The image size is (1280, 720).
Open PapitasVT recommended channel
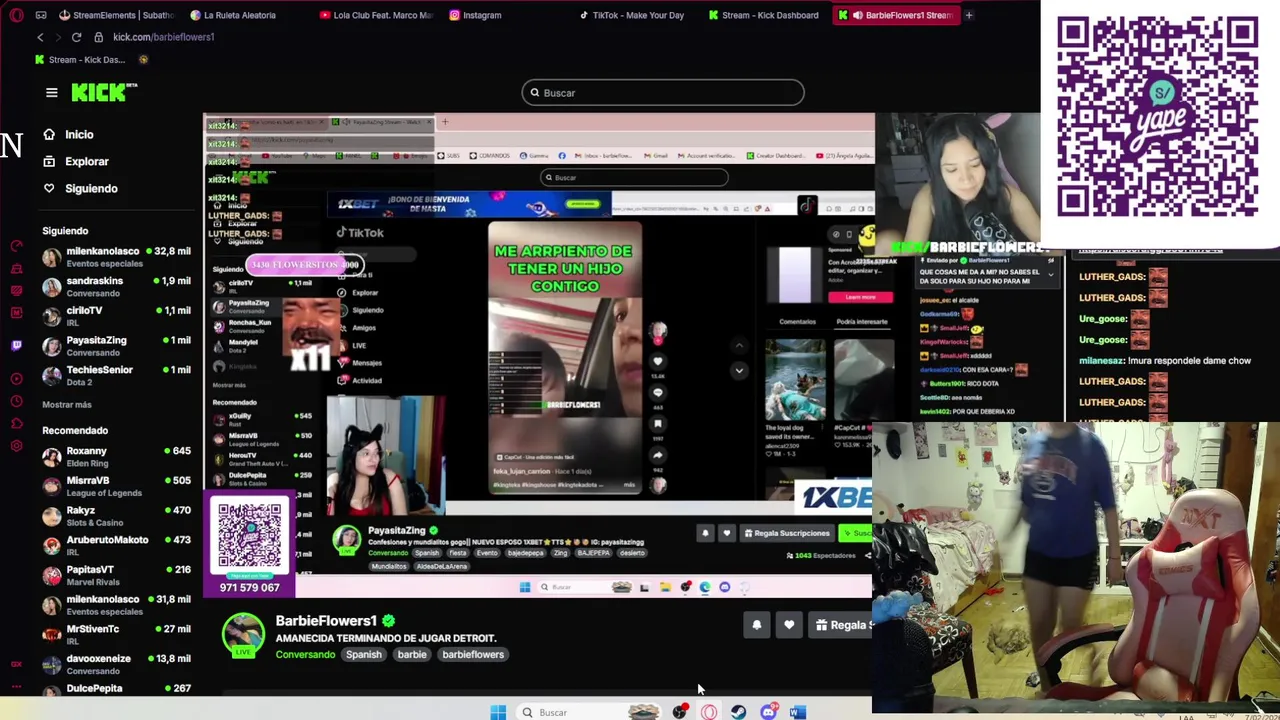[116, 575]
